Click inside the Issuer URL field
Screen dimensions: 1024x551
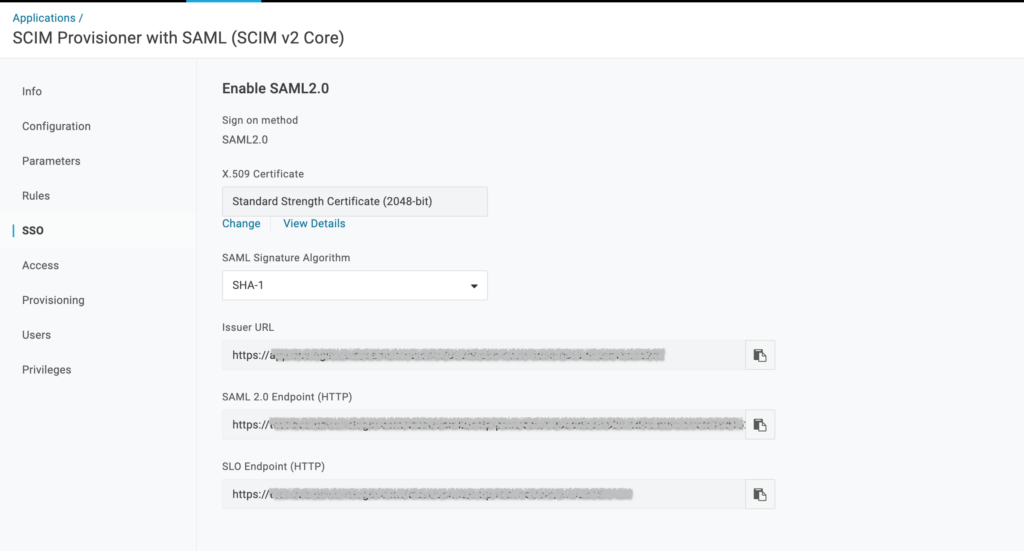click(x=483, y=355)
